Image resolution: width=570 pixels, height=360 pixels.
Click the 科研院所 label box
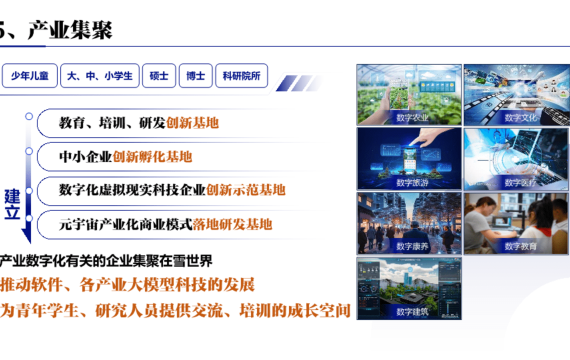click(242, 76)
